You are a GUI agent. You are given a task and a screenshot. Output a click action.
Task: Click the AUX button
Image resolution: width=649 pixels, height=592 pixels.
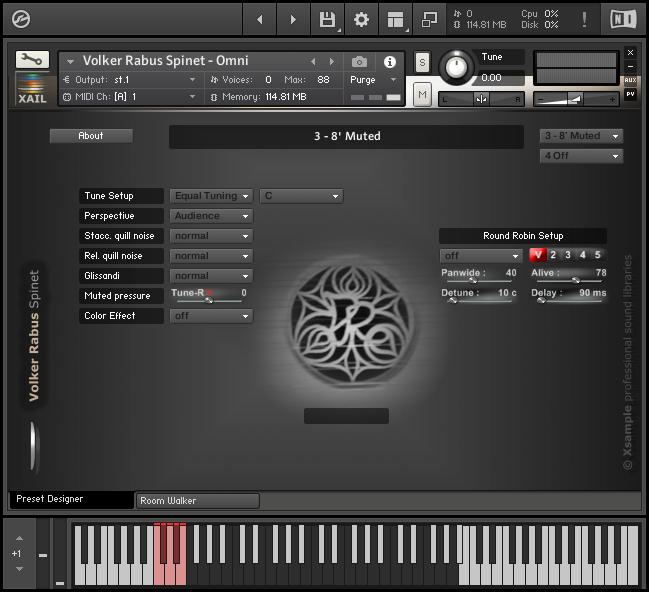[630, 80]
